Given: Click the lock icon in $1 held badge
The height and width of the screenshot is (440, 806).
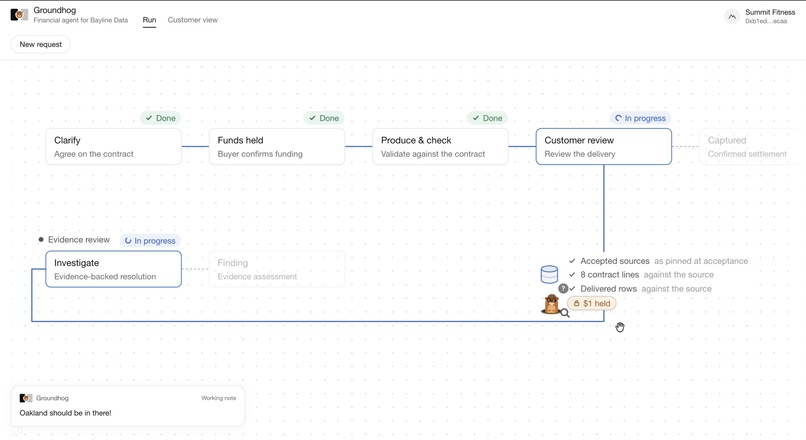Looking at the screenshot, I should pos(577,303).
